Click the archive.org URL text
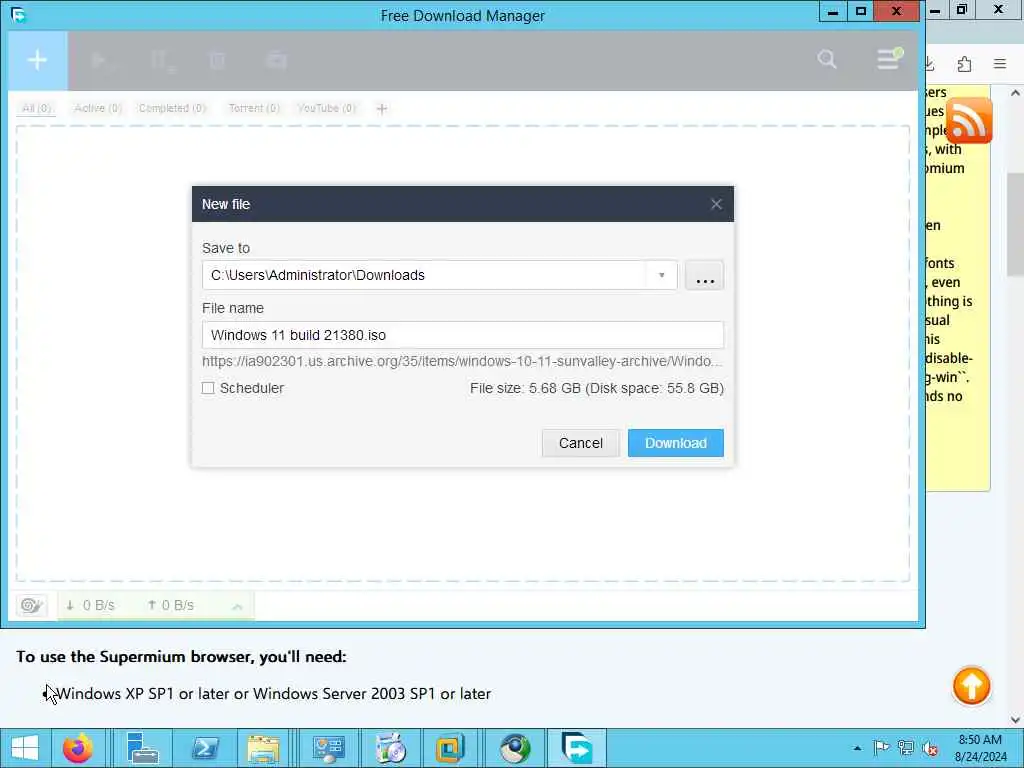The height and width of the screenshot is (768, 1024). pyautogui.click(x=462, y=361)
